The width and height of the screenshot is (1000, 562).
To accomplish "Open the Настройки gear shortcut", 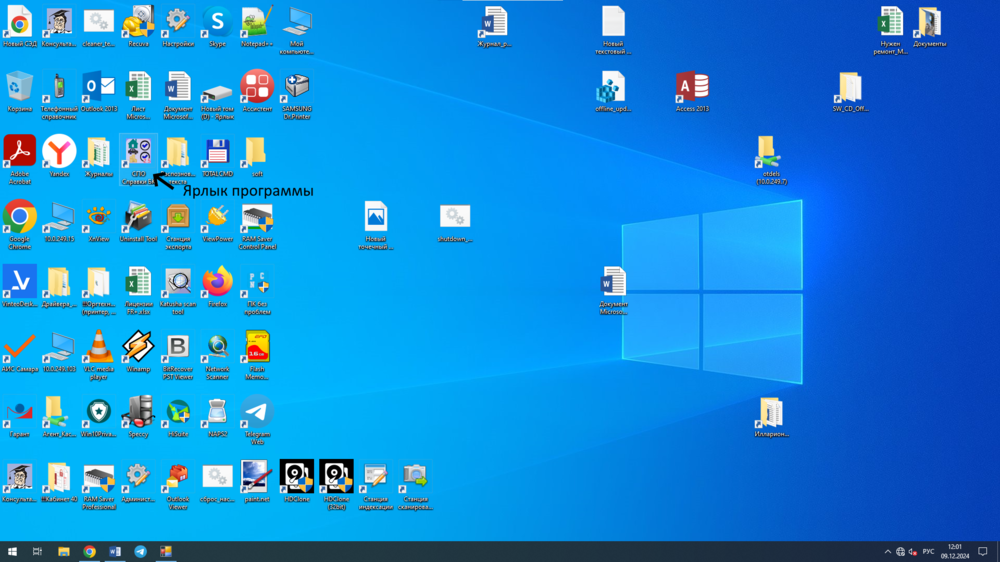I will coord(178,27).
